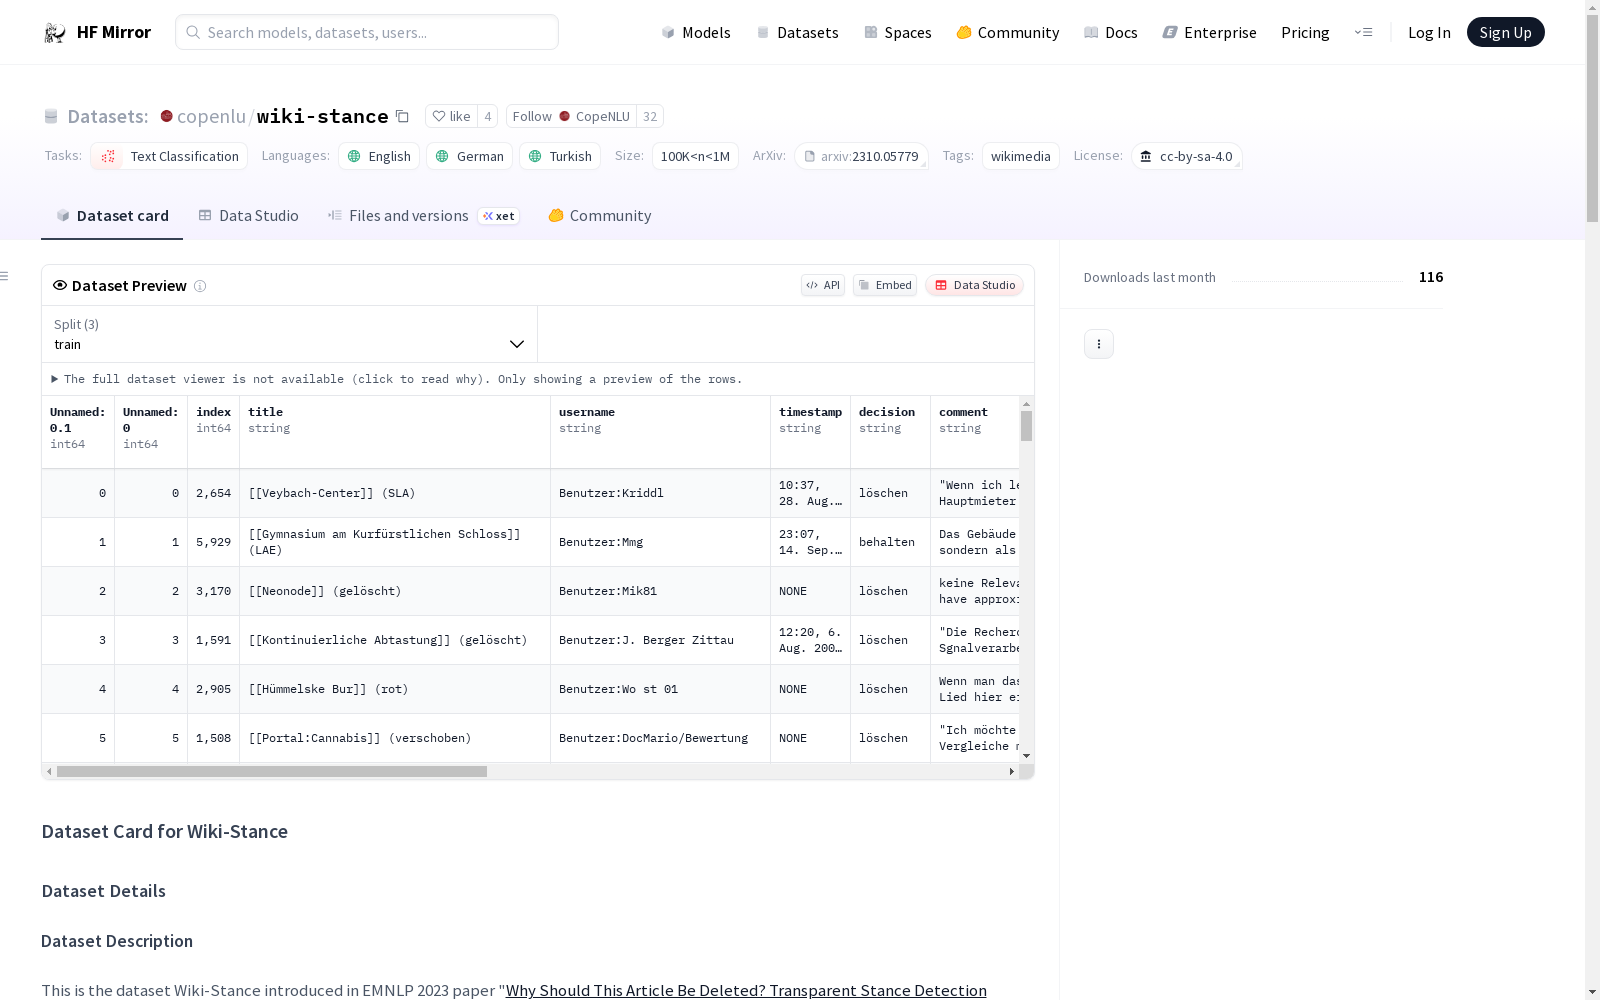Open the Enterprise navigation item
1600x1000 pixels.
pyautogui.click(x=1209, y=33)
